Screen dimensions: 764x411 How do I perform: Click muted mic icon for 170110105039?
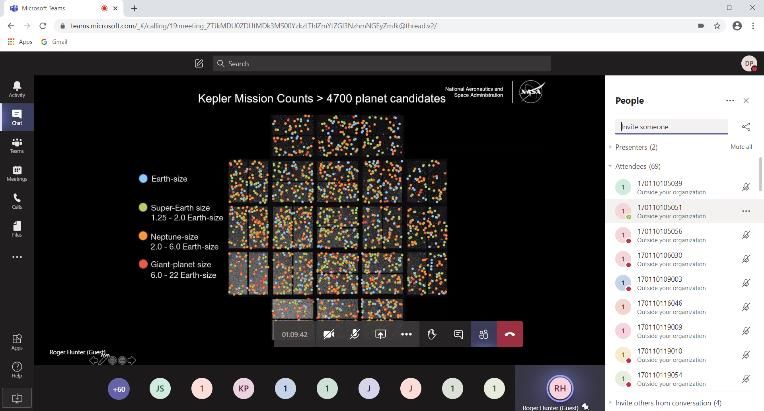(x=746, y=187)
